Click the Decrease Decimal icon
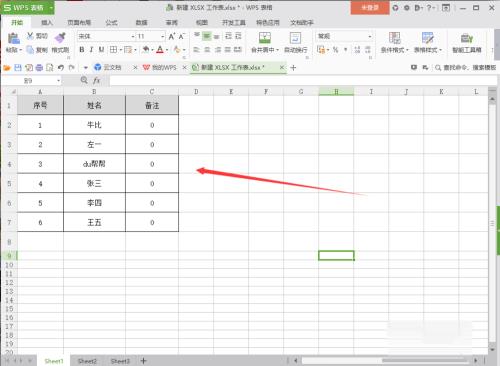Viewport: 500px width, 366px height. click(x=368, y=50)
